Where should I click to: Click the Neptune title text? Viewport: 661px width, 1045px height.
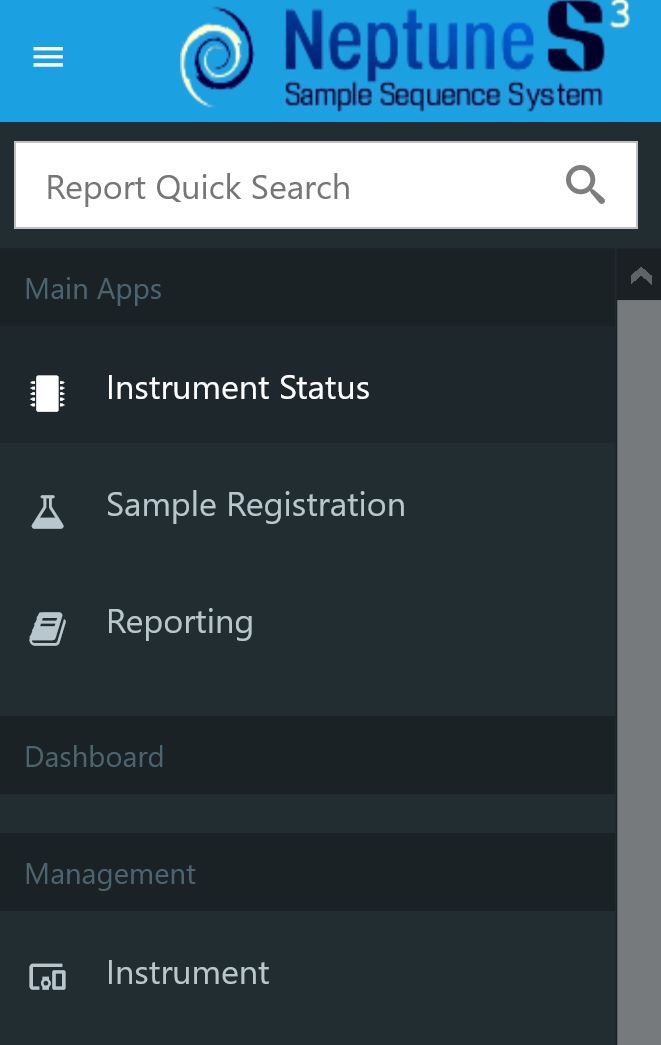pos(406,45)
